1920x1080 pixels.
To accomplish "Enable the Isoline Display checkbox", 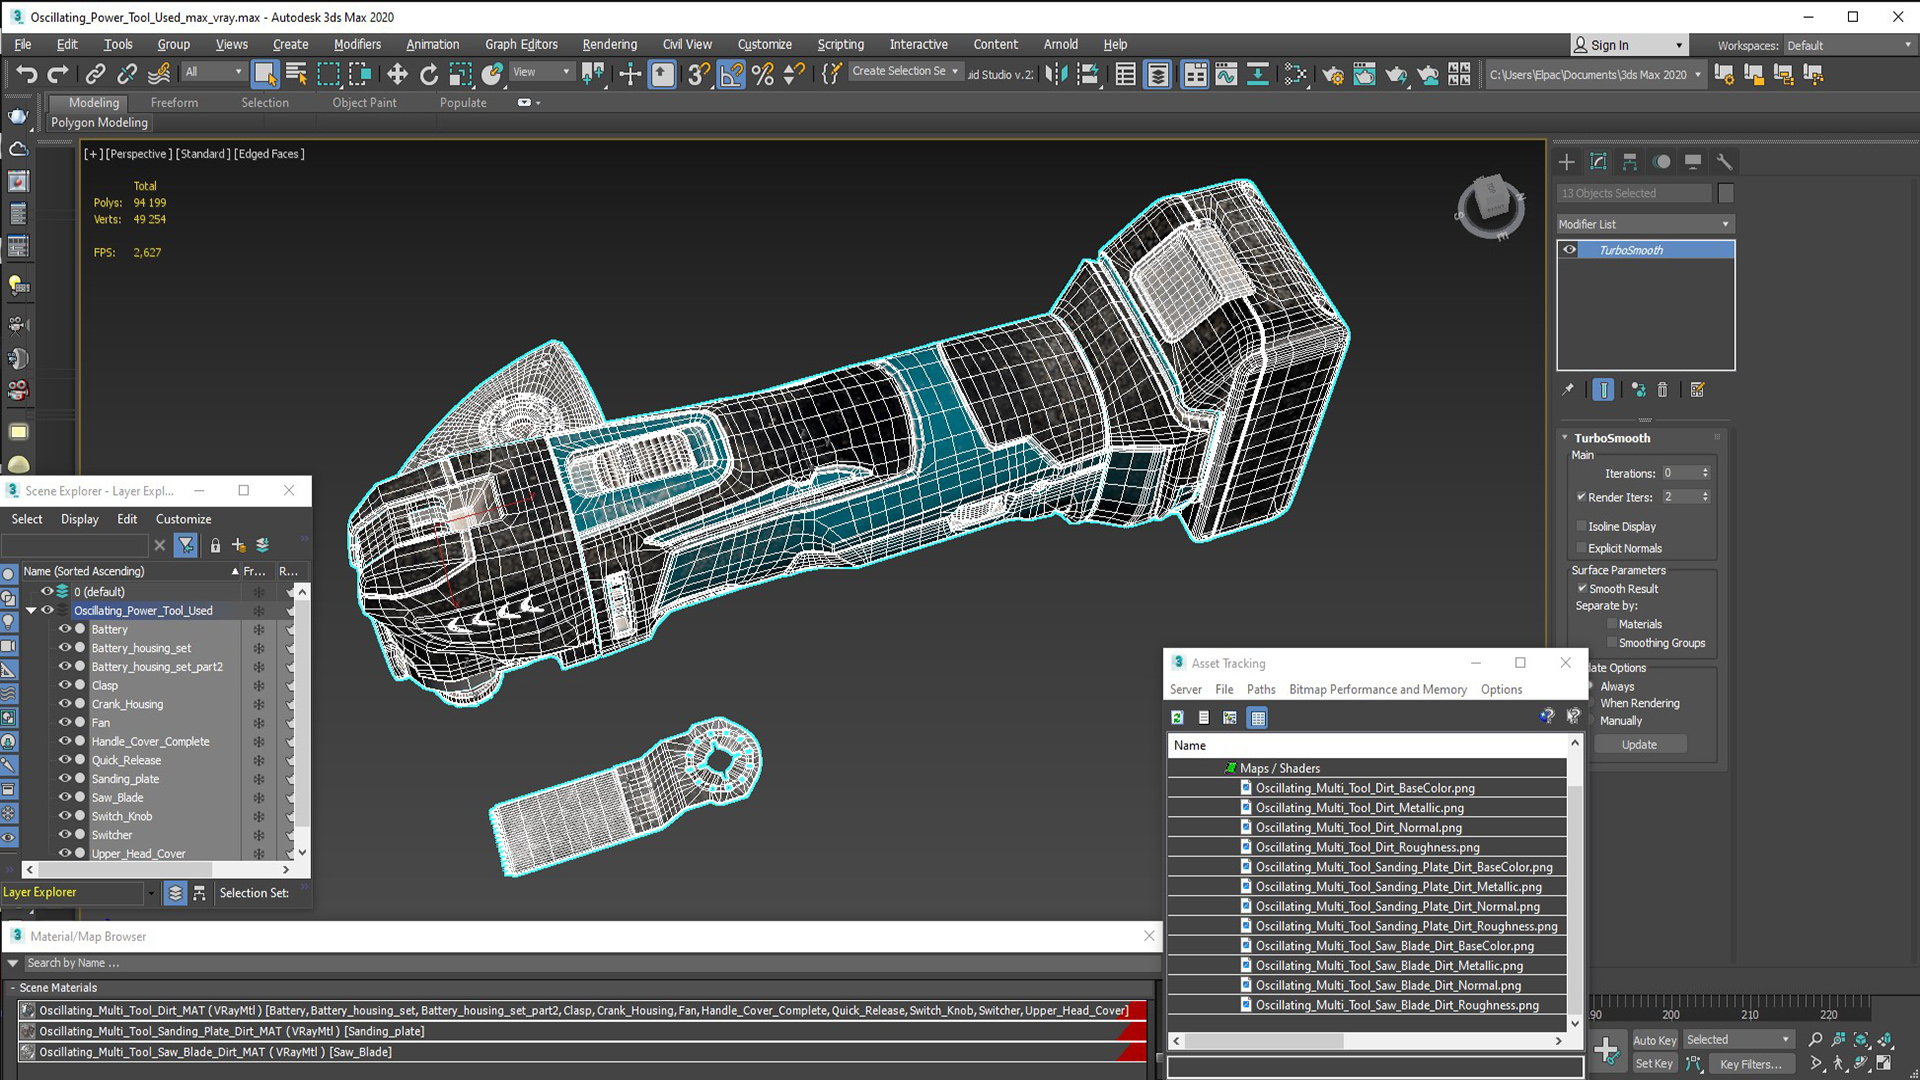I will coord(1581,526).
